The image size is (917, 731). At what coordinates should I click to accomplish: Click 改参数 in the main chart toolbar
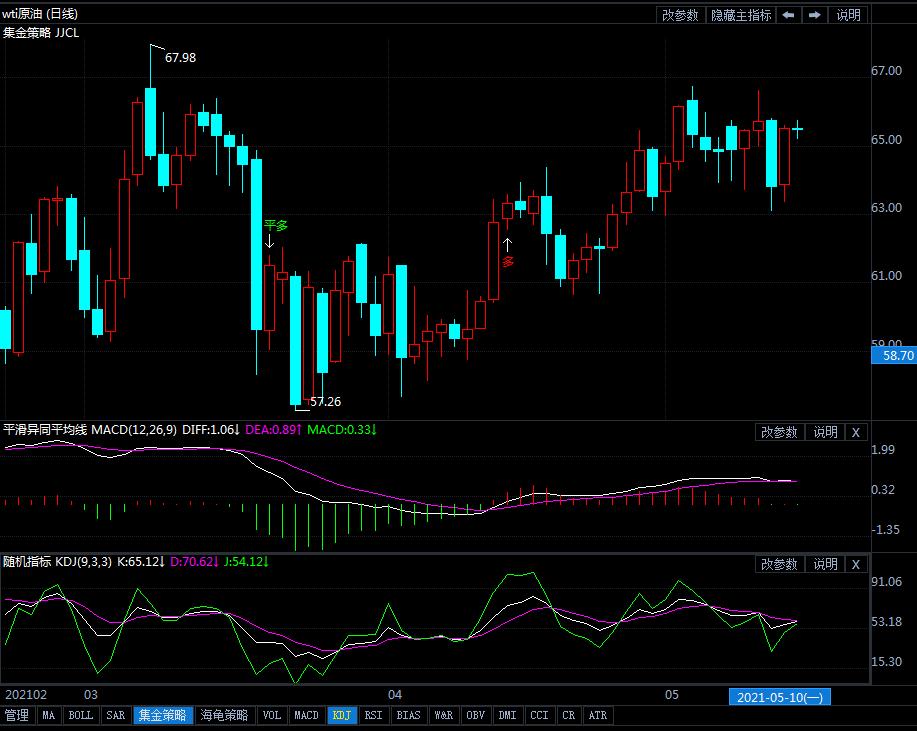tap(681, 15)
